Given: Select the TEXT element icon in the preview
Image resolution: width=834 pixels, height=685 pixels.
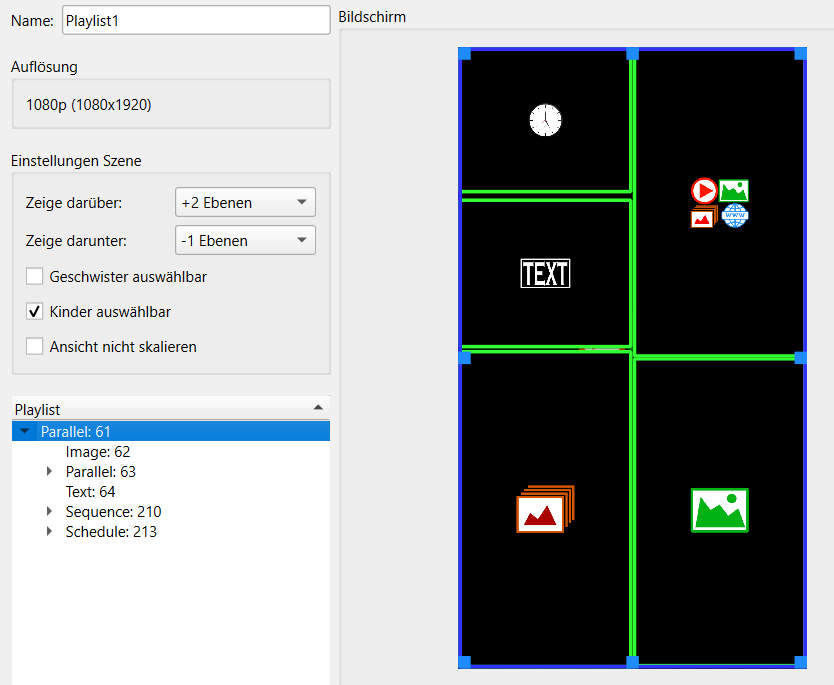Looking at the screenshot, I should (545, 273).
